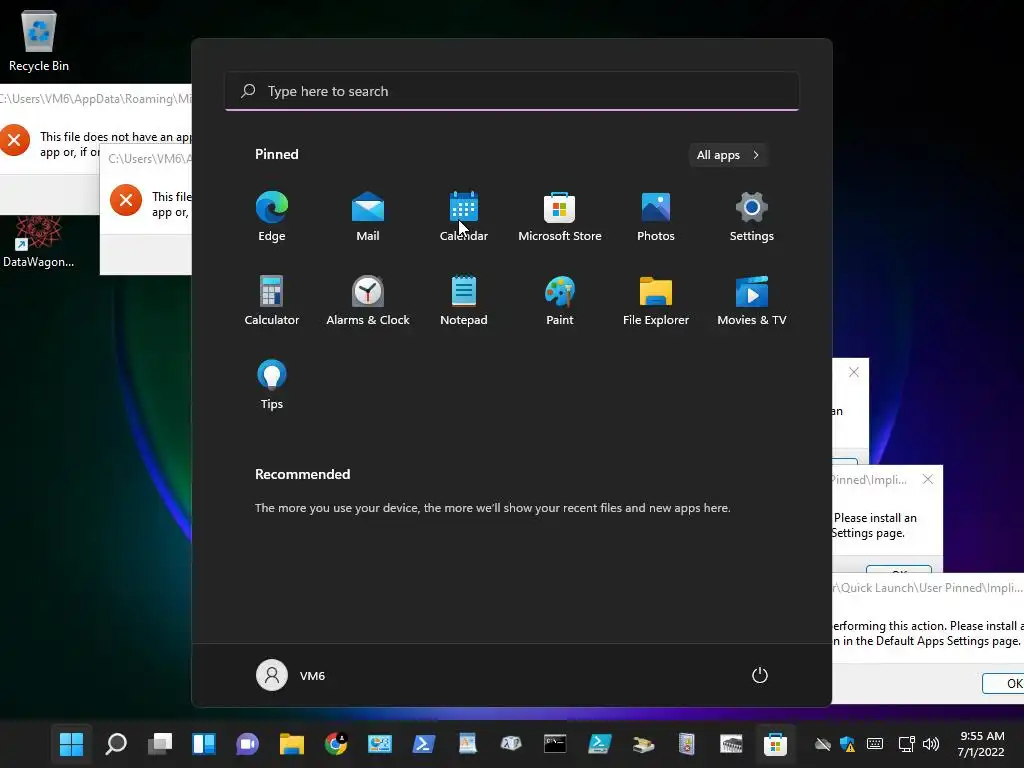
Task: Open the Power options button
Action: pos(760,675)
